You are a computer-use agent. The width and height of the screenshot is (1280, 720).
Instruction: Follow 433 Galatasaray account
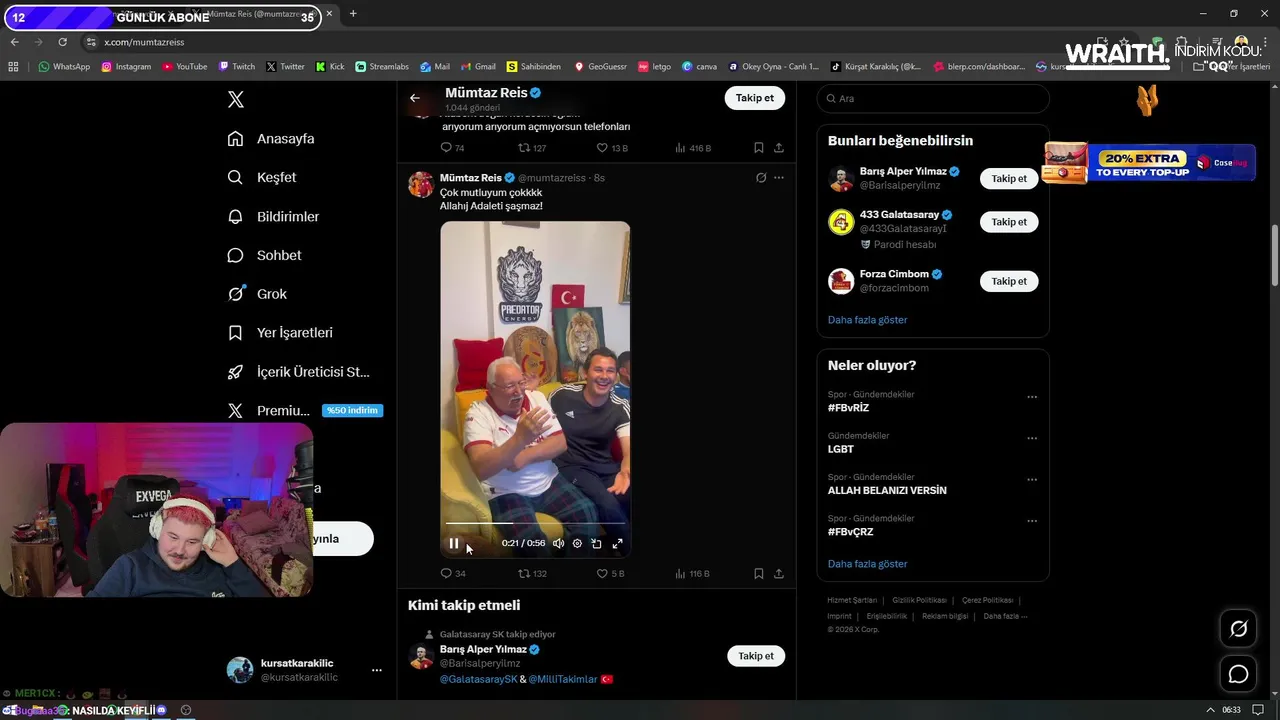pyautogui.click(x=1009, y=222)
